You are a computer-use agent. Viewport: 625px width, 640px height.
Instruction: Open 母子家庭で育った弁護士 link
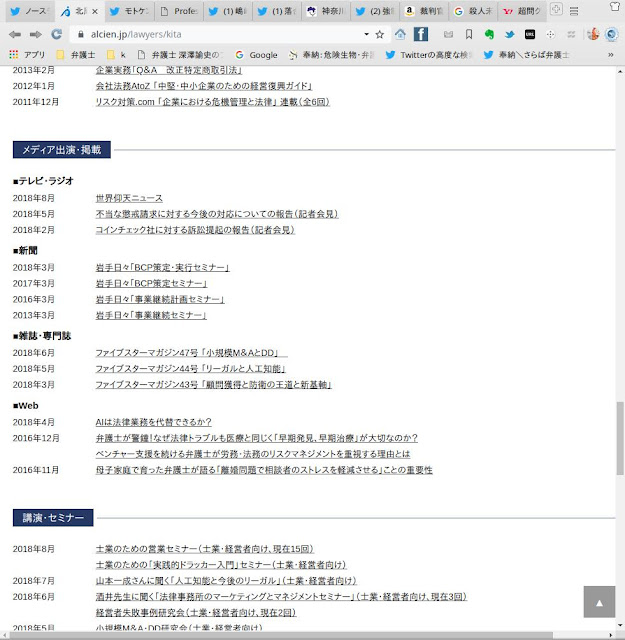[264, 470]
